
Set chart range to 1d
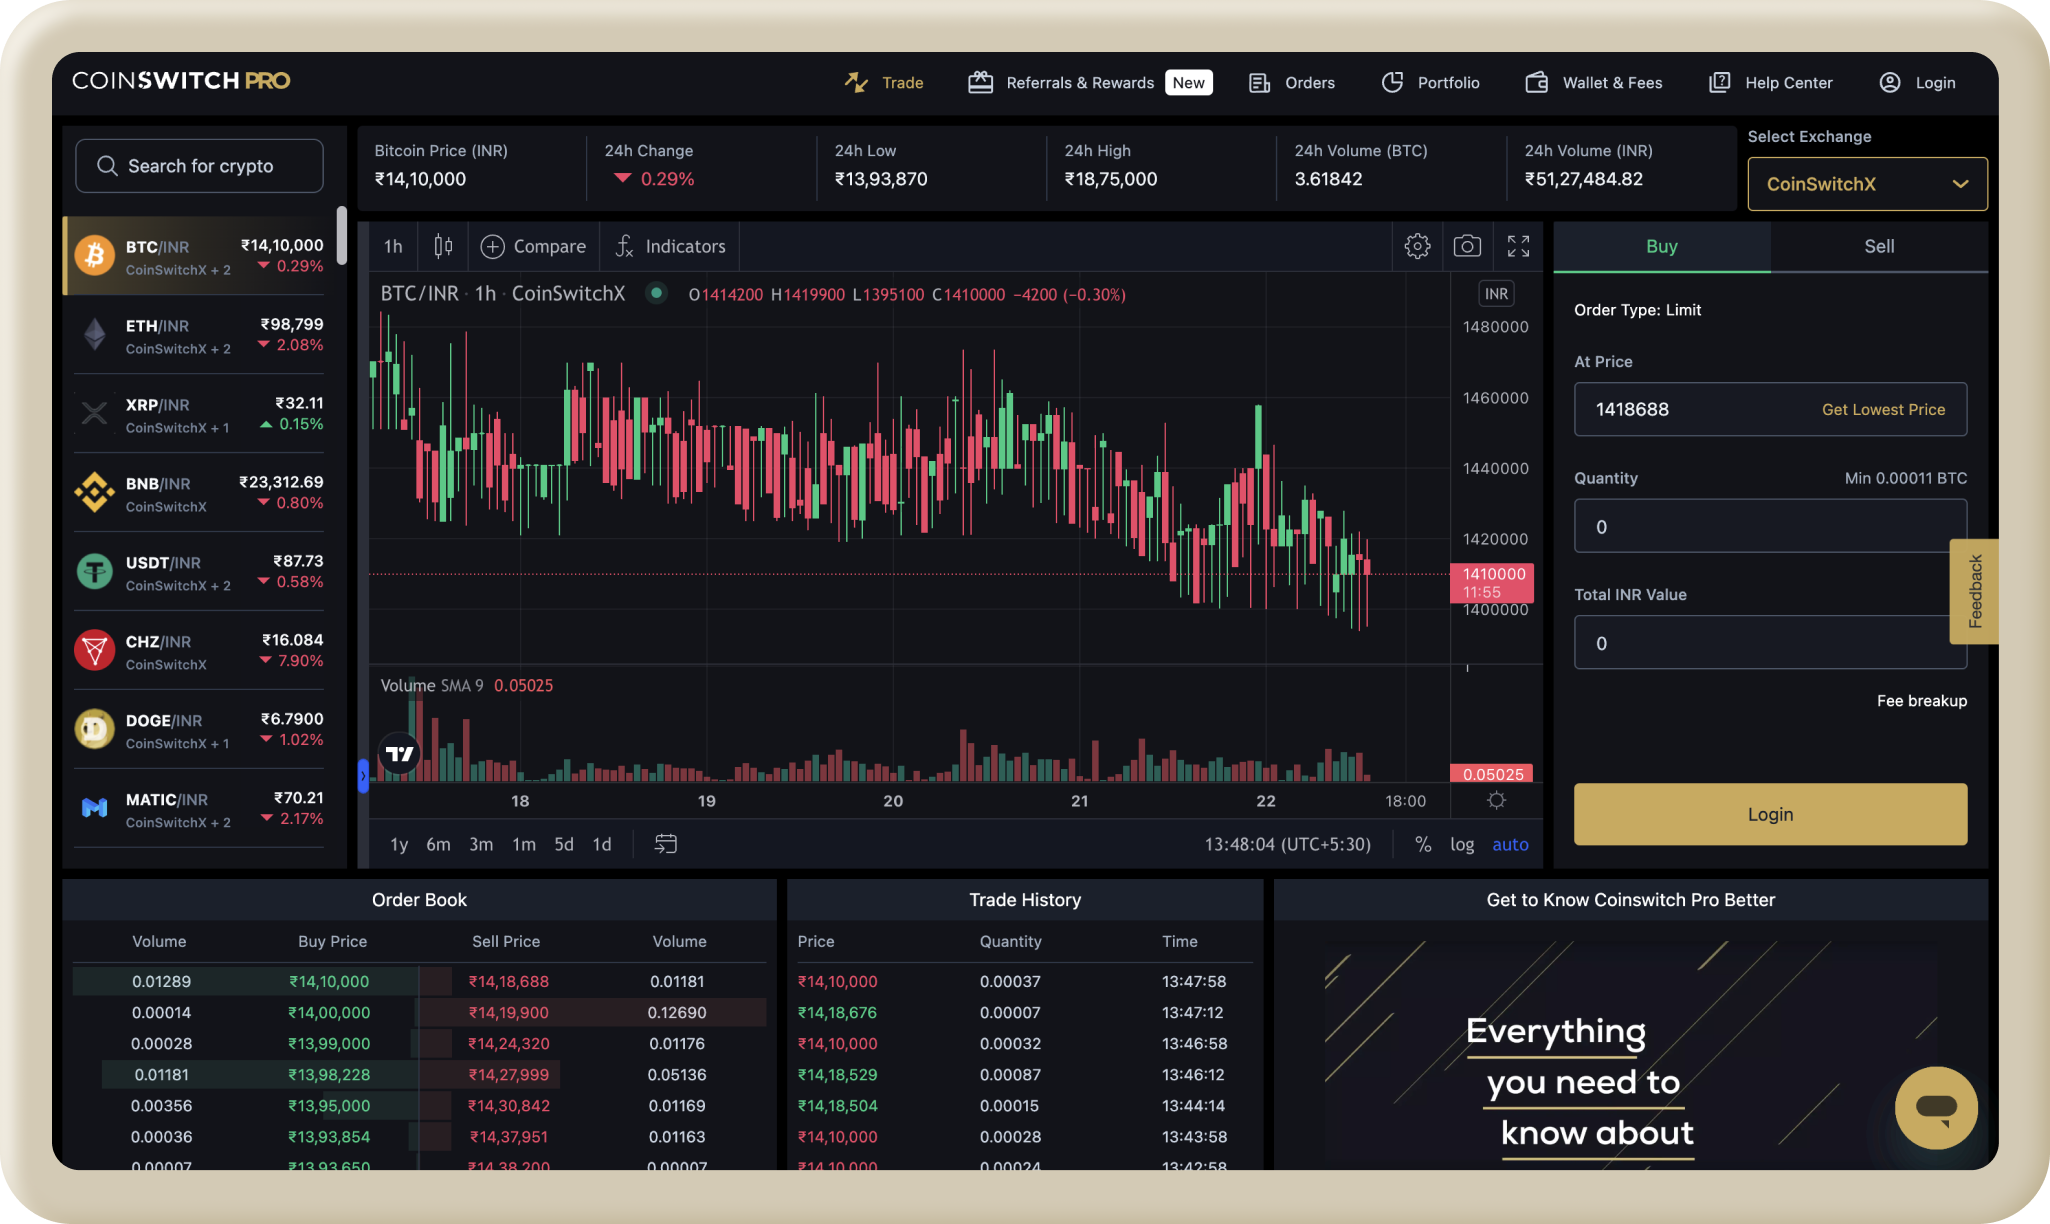(x=602, y=844)
